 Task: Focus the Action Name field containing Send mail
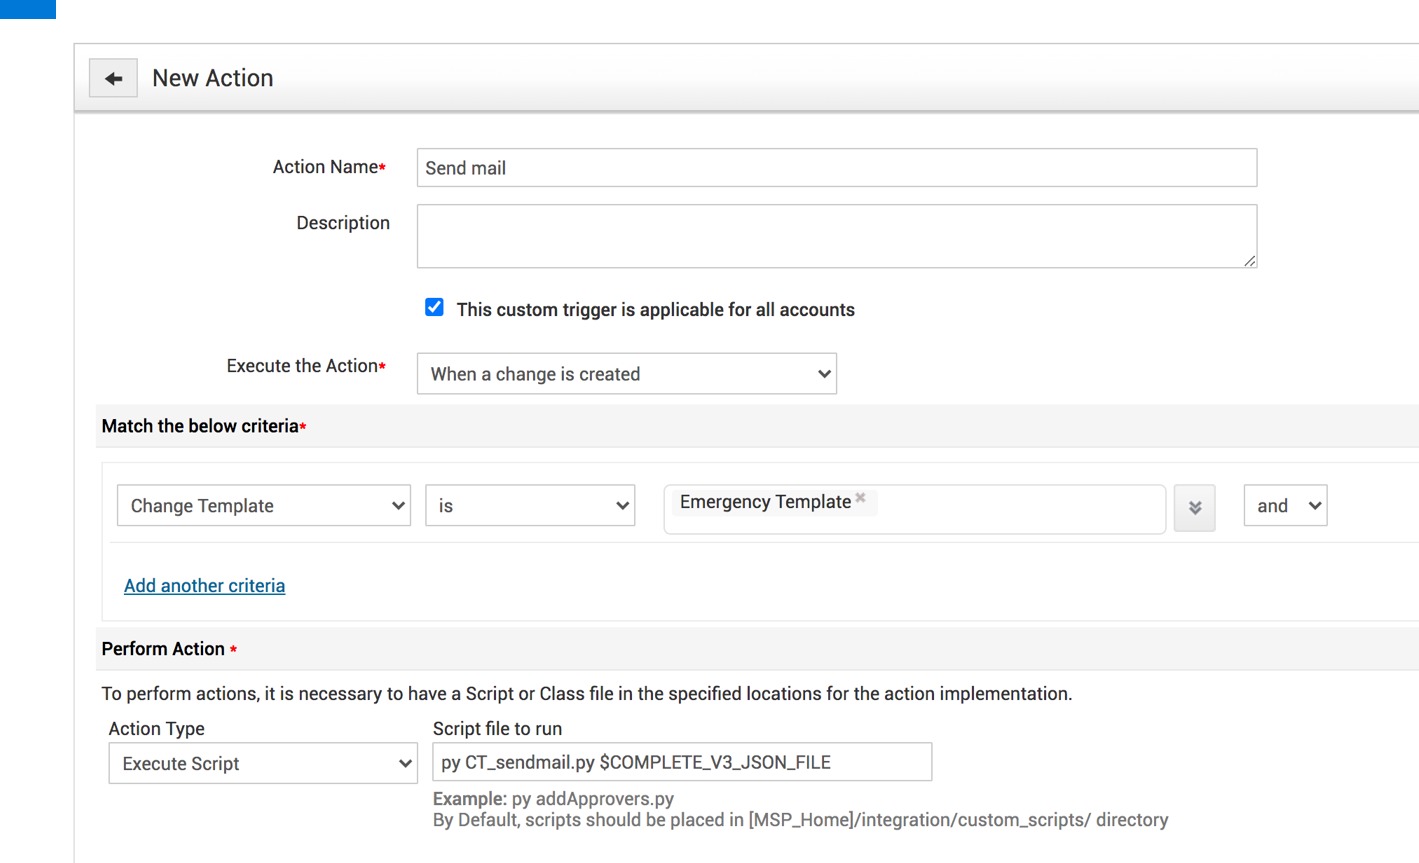pyautogui.click(x=836, y=168)
